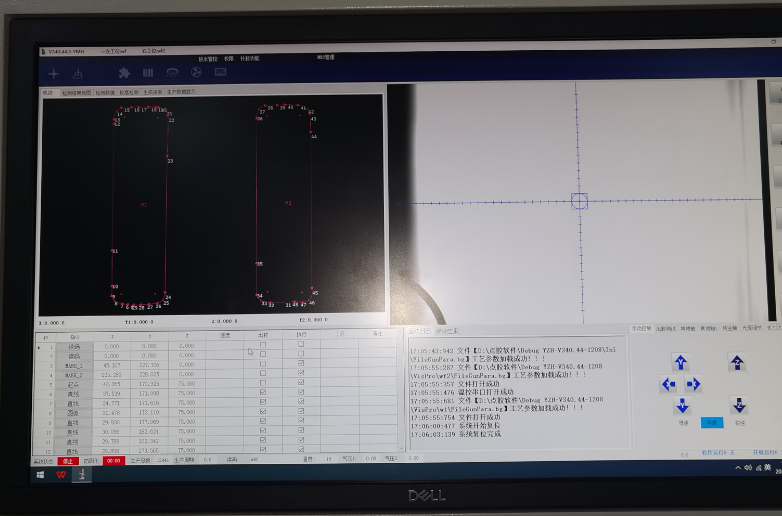
Task: Open the second tab above the log panel
Action: click(x=447, y=330)
